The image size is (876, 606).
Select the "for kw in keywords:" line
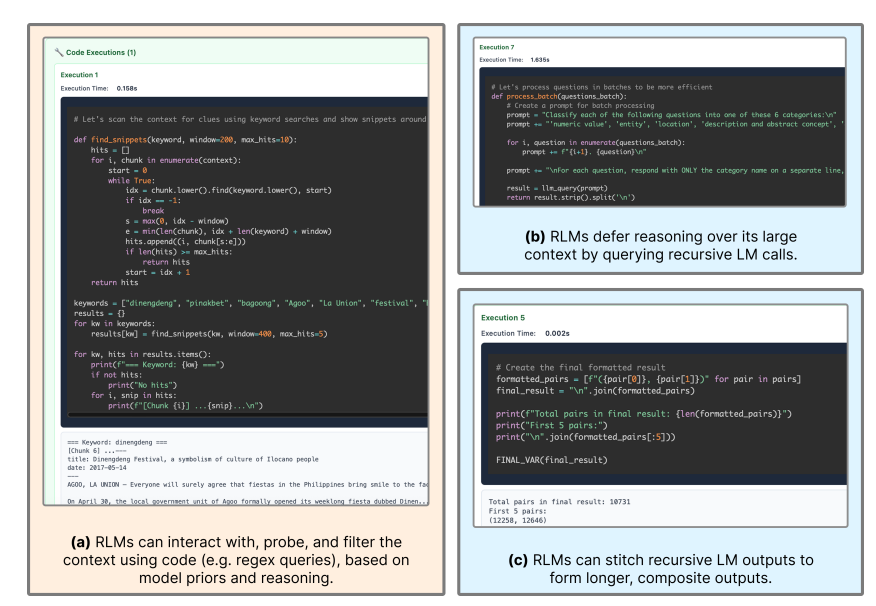point(115,323)
